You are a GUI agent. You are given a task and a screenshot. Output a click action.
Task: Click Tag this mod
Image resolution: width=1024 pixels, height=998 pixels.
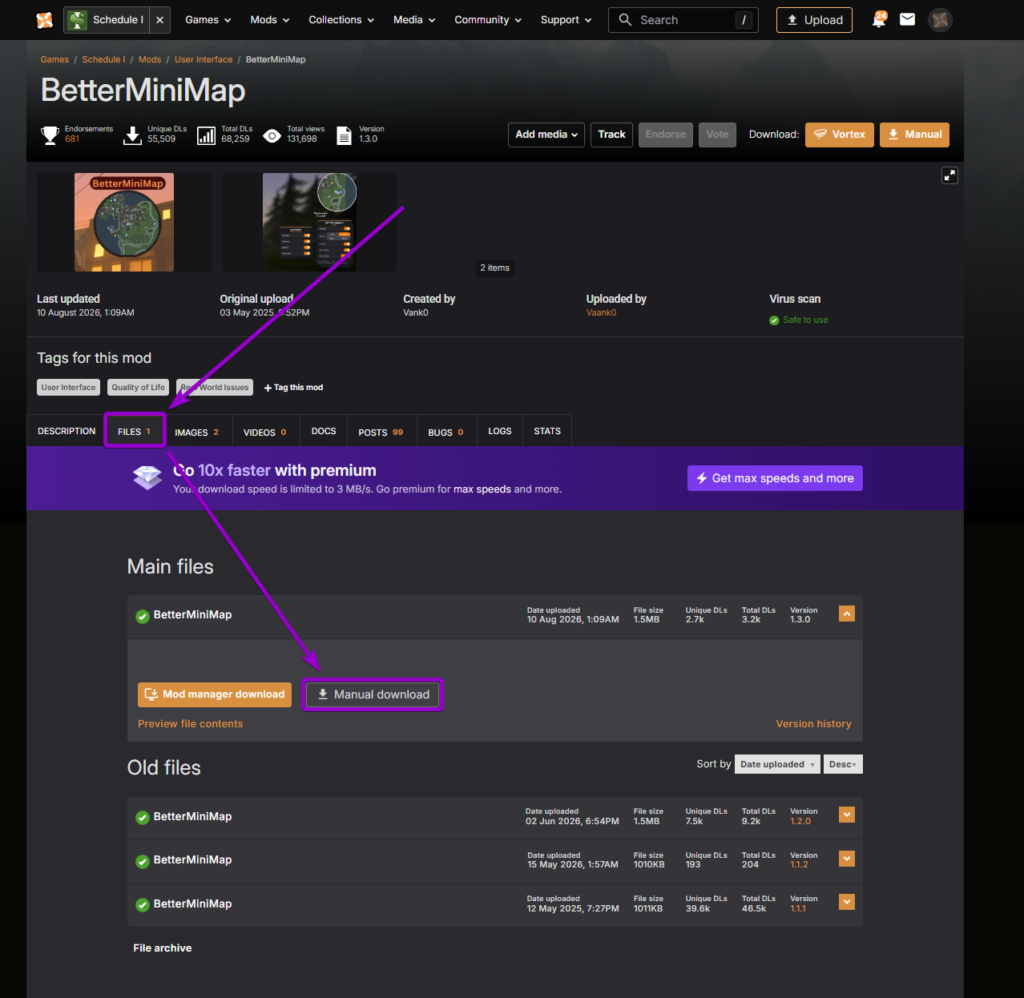[x=293, y=387]
